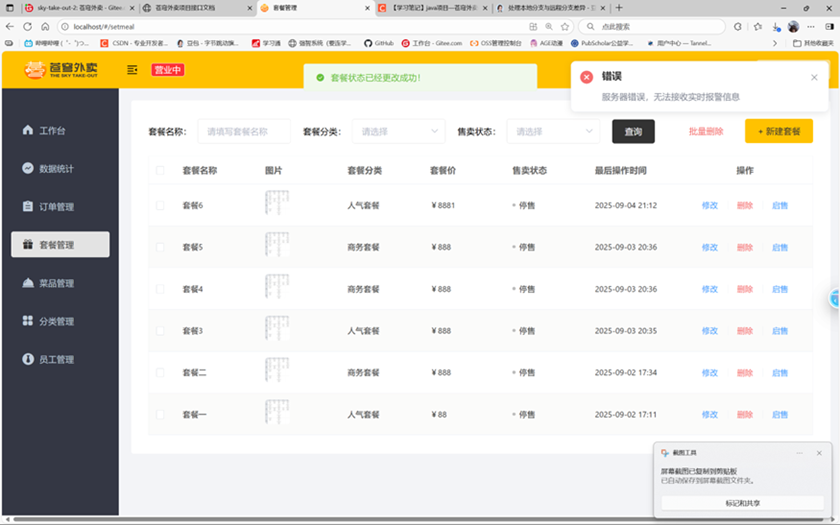Image resolution: width=840 pixels, height=525 pixels.
Task: Open a new browser tab
Action: tap(619, 8)
